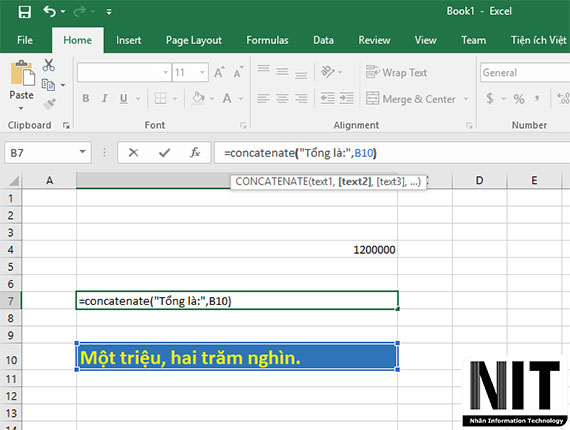Click Comma Style icon
This screenshot has width=570, height=430.
[537, 98]
